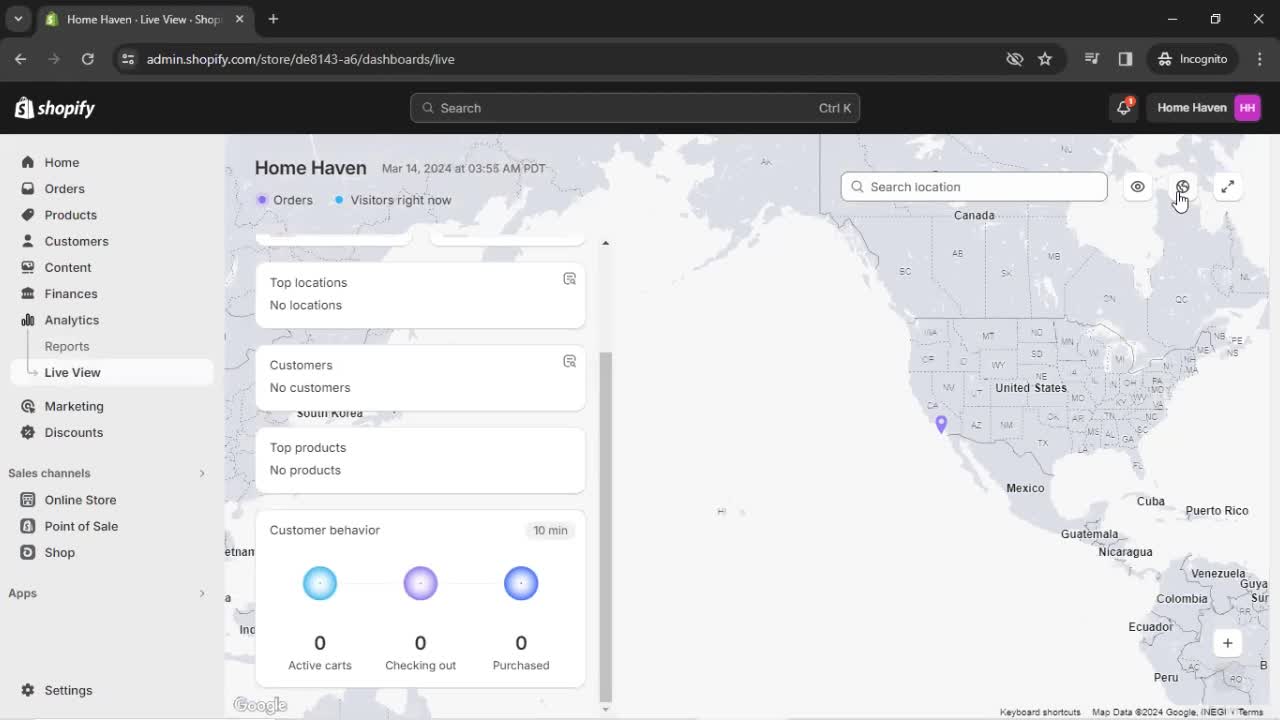Open Customers in sidebar
This screenshot has height=720, width=1280.
coord(76,241)
